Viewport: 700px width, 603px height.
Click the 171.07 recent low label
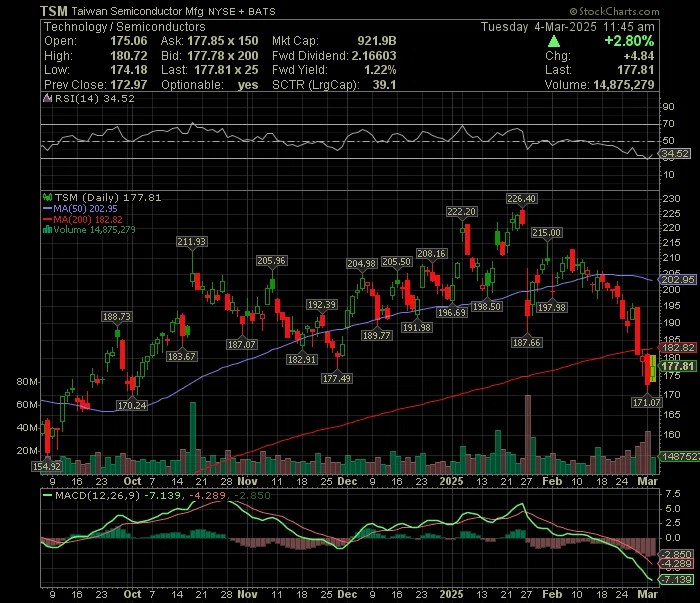[646, 403]
